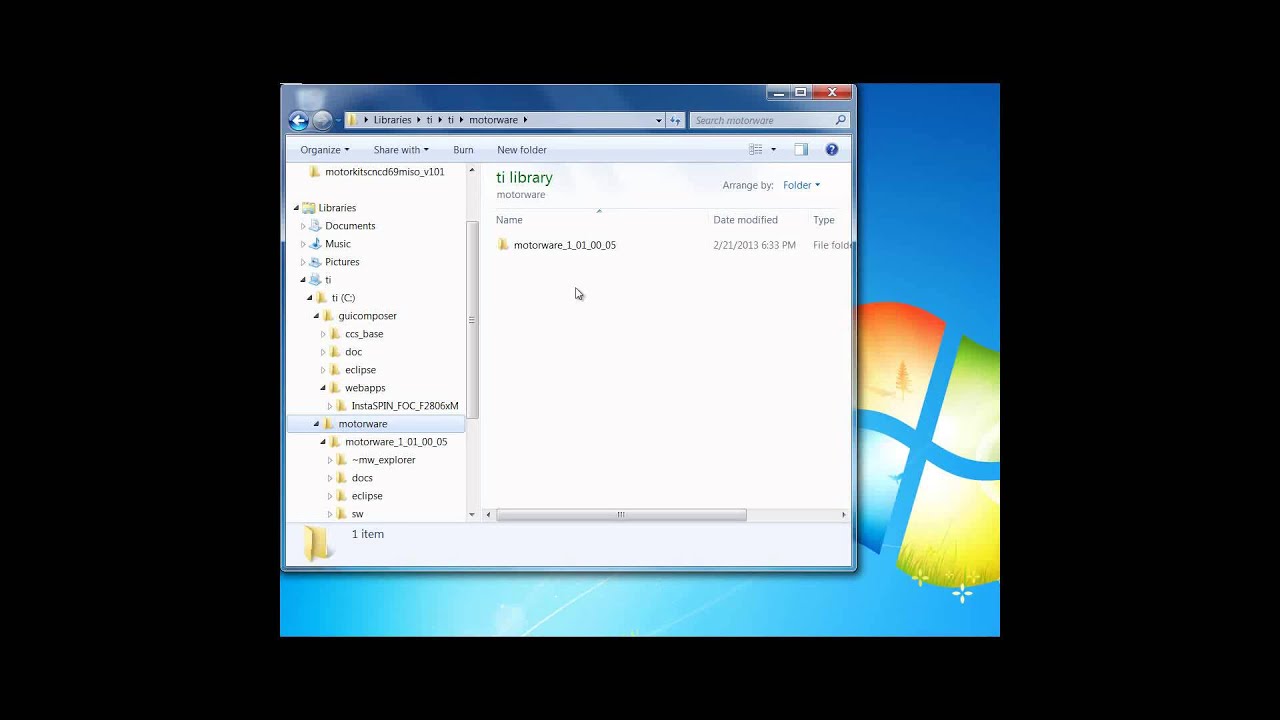Create a folder with New folder button

(x=522, y=150)
